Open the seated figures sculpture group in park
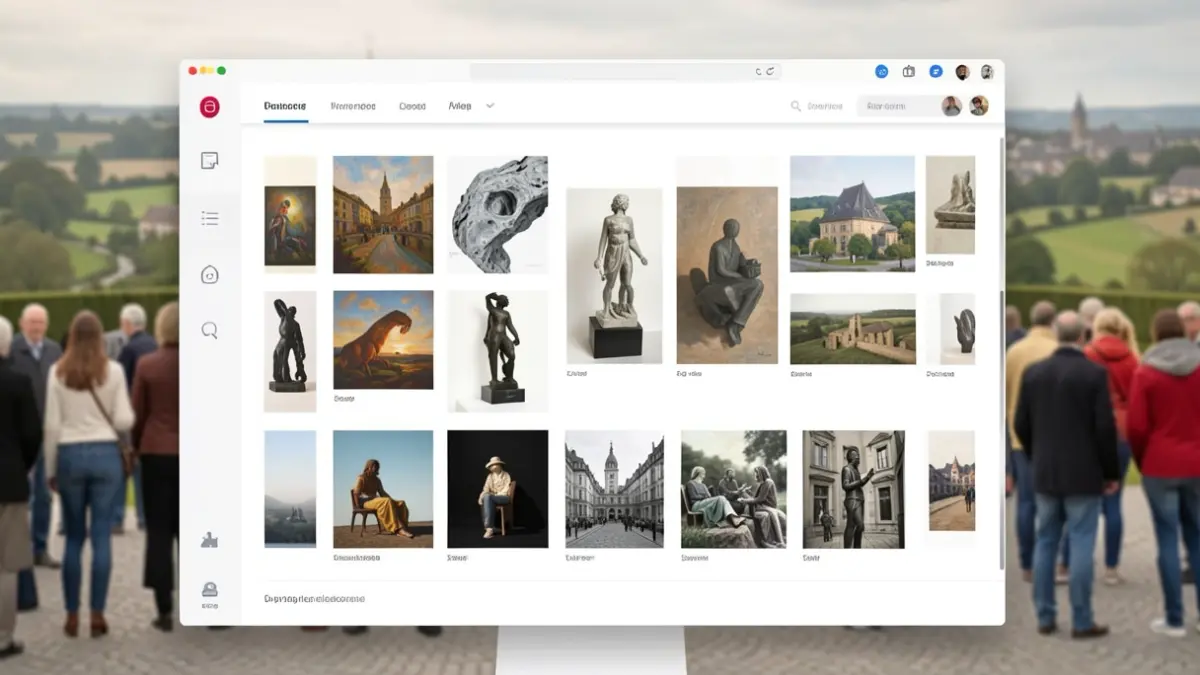The width and height of the screenshot is (1200, 675). coord(734,489)
